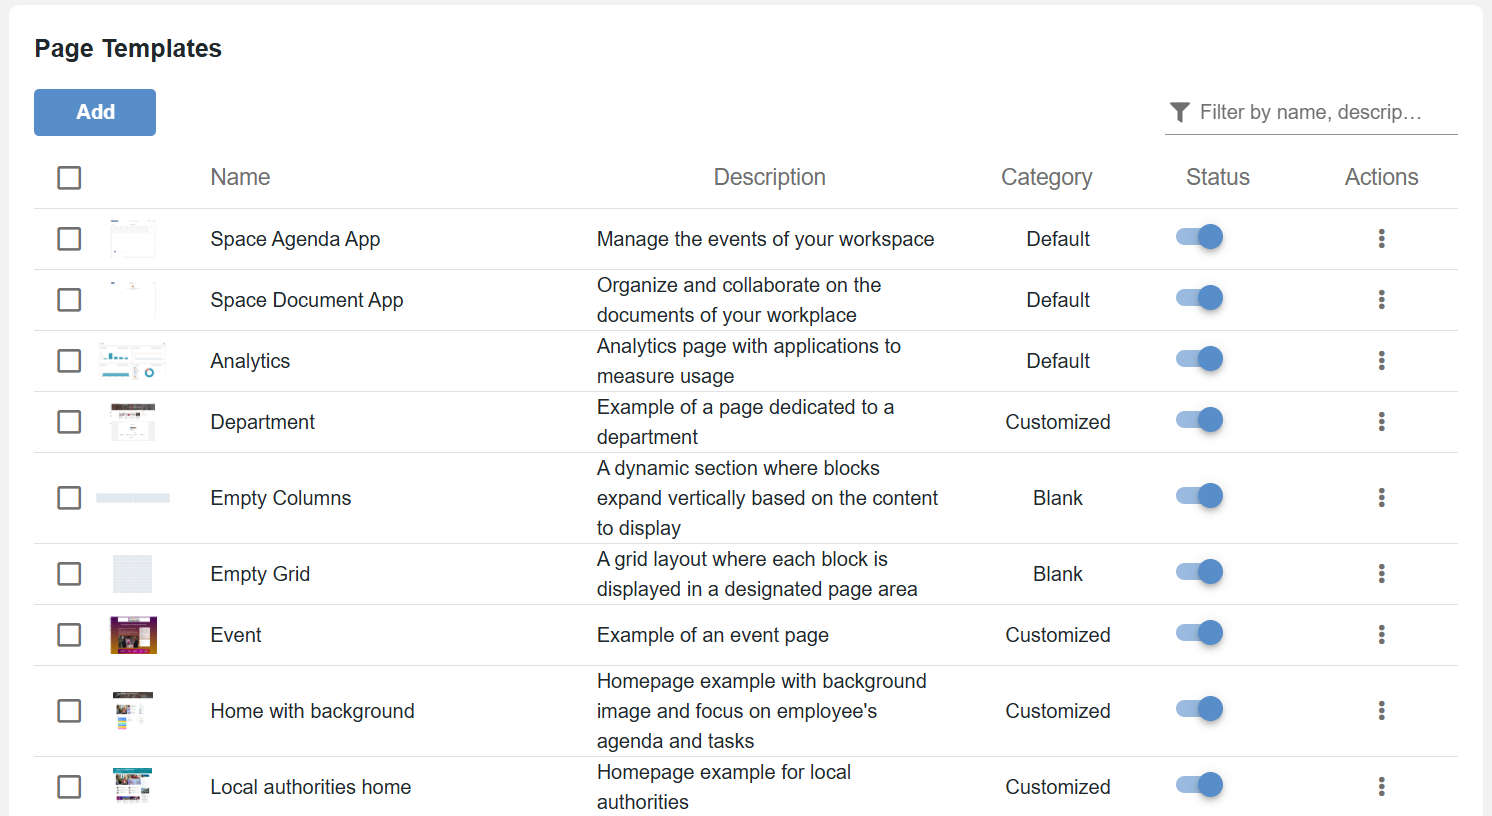Click the Event template thumbnail

click(133, 635)
